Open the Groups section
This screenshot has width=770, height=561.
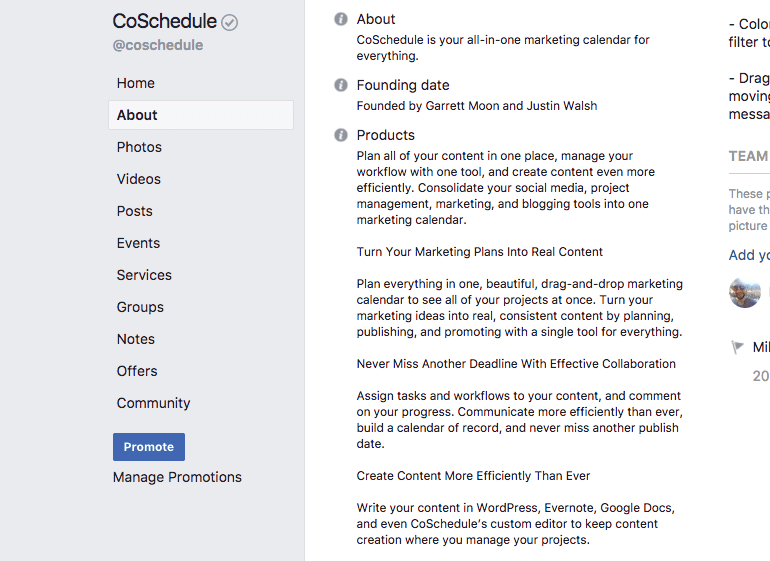[140, 307]
